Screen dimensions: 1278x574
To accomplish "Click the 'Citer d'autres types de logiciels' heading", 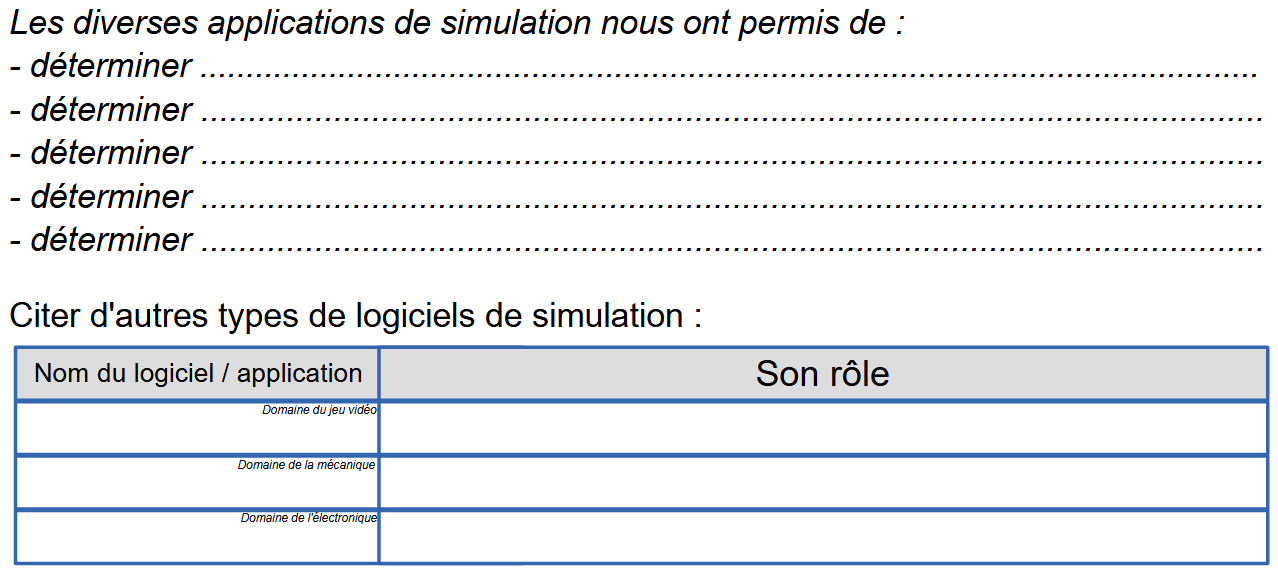I will point(356,316).
